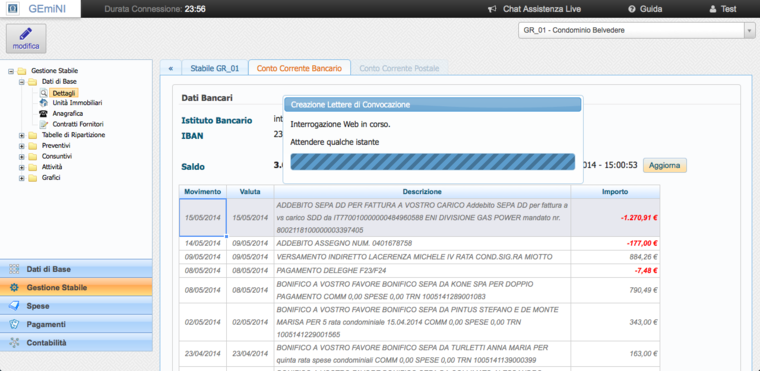Switch to the Stabile GR_01 tab
Screen dimensions: 760x371
pos(215,68)
